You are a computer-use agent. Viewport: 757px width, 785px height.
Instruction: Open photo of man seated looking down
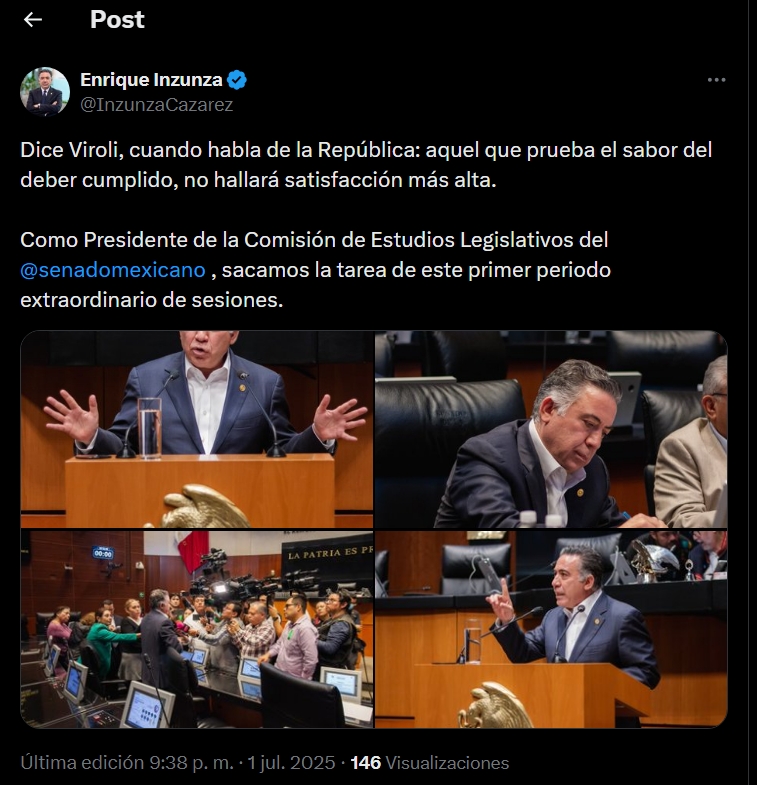551,429
